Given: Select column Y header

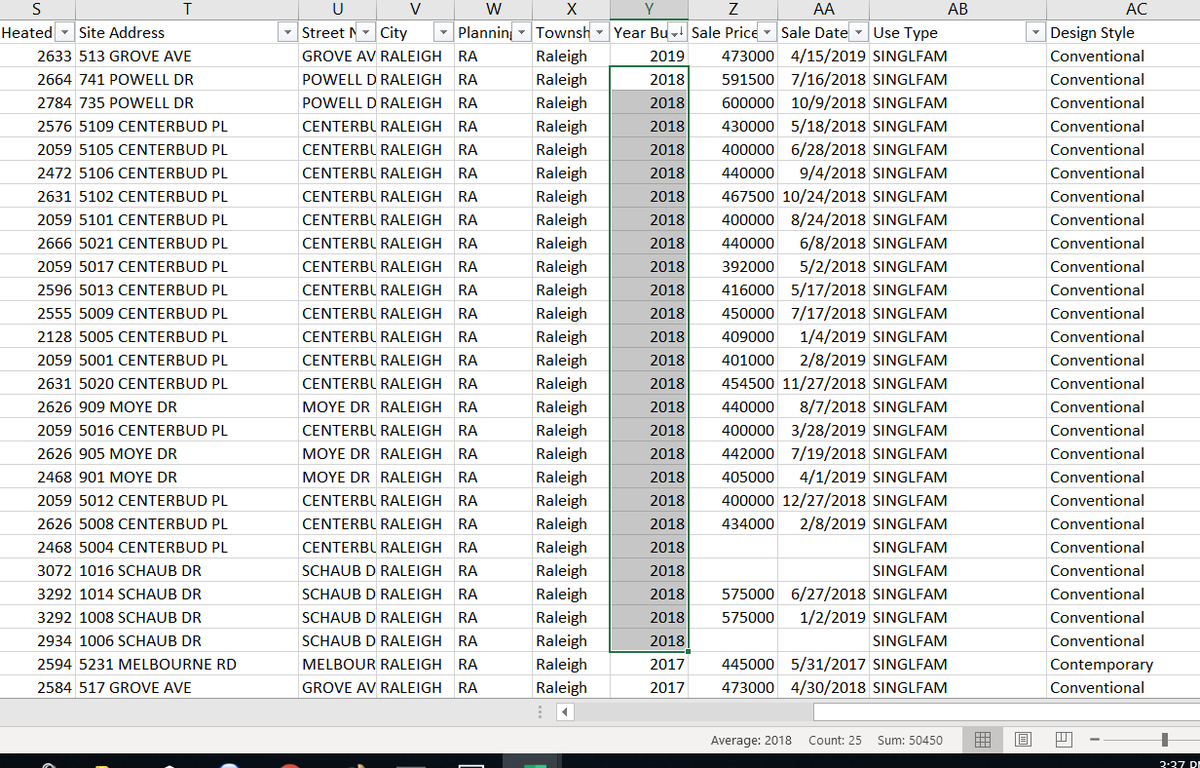Looking at the screenshot, I should click(x=649, y=10).
